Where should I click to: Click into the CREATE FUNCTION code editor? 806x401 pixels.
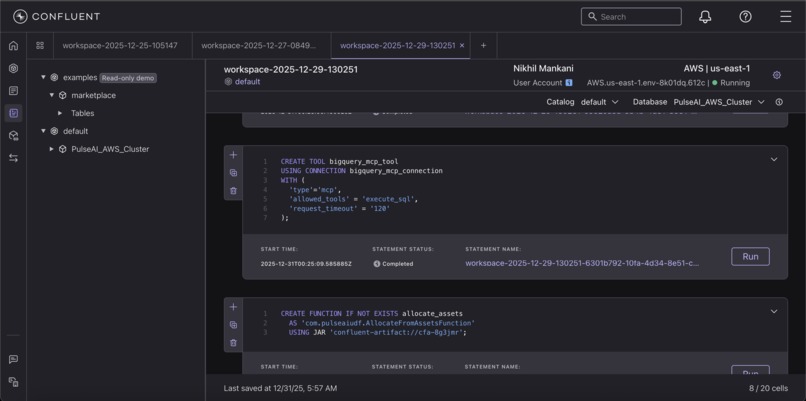coord(514,323)
